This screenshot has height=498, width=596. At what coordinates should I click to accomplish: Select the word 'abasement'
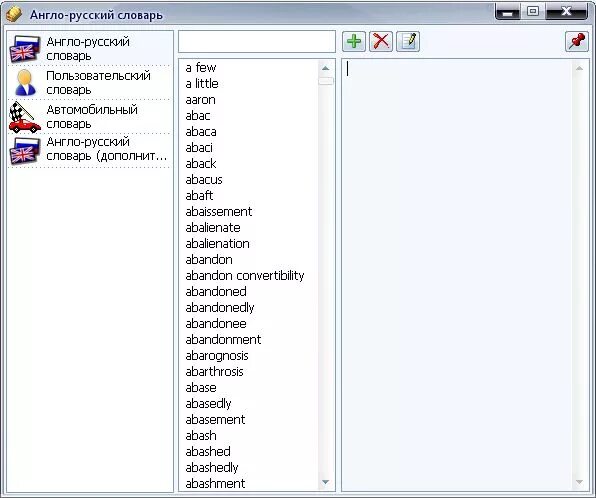(x=215, y=419)
